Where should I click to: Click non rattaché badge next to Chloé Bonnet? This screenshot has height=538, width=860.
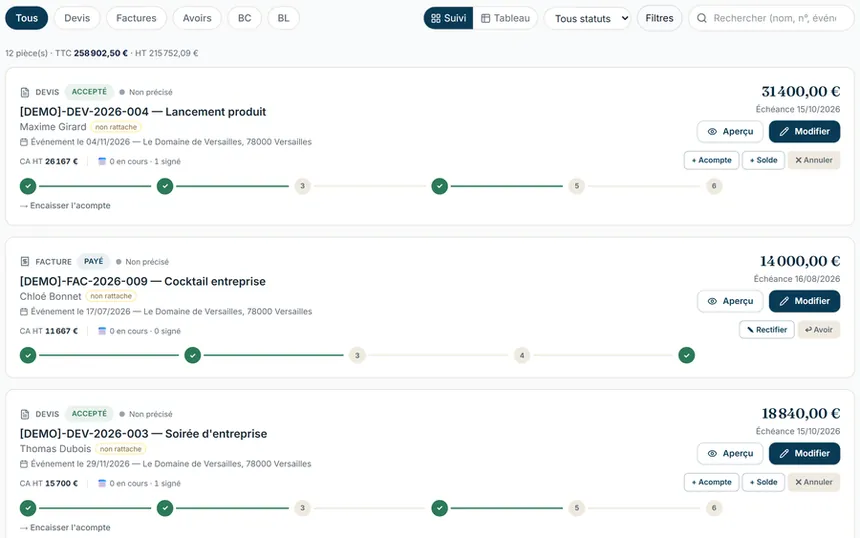tap(111, 296)
